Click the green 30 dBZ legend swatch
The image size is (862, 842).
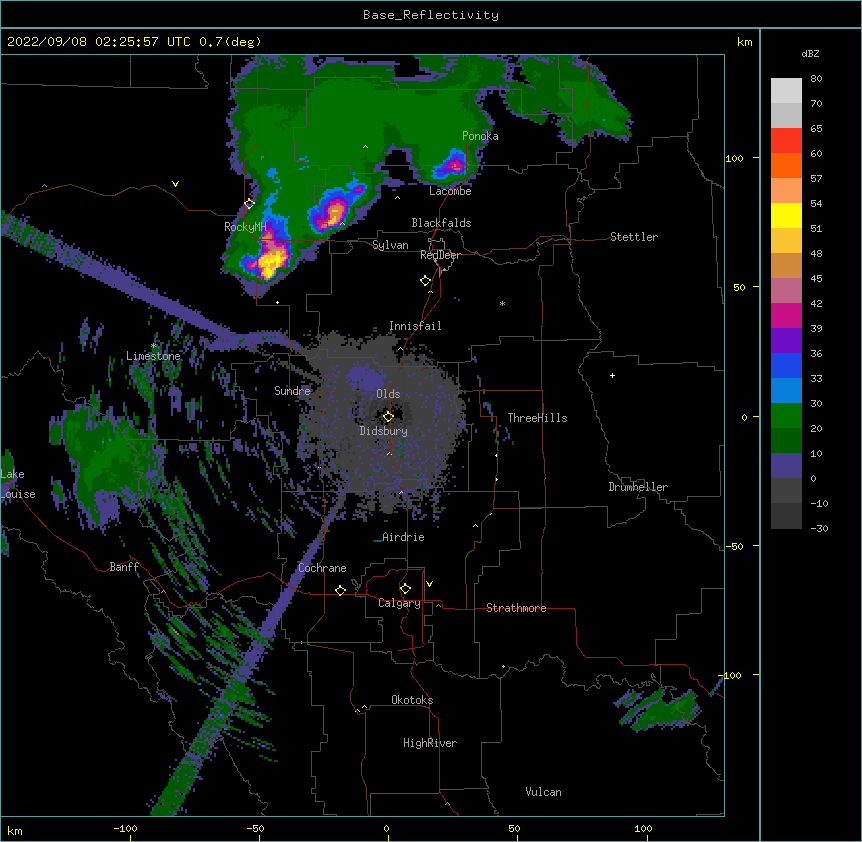[x=786, y=416]
